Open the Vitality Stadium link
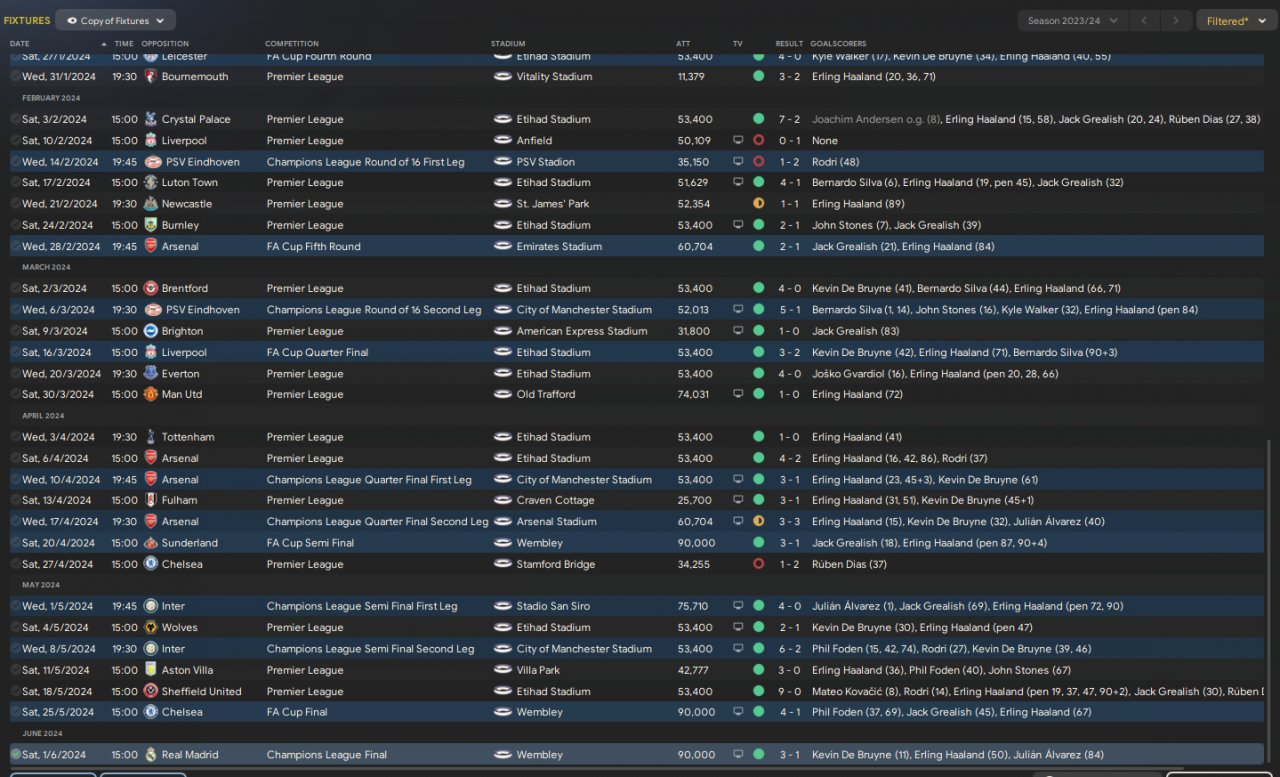The image size is (1280, 777). pos(554,77)
